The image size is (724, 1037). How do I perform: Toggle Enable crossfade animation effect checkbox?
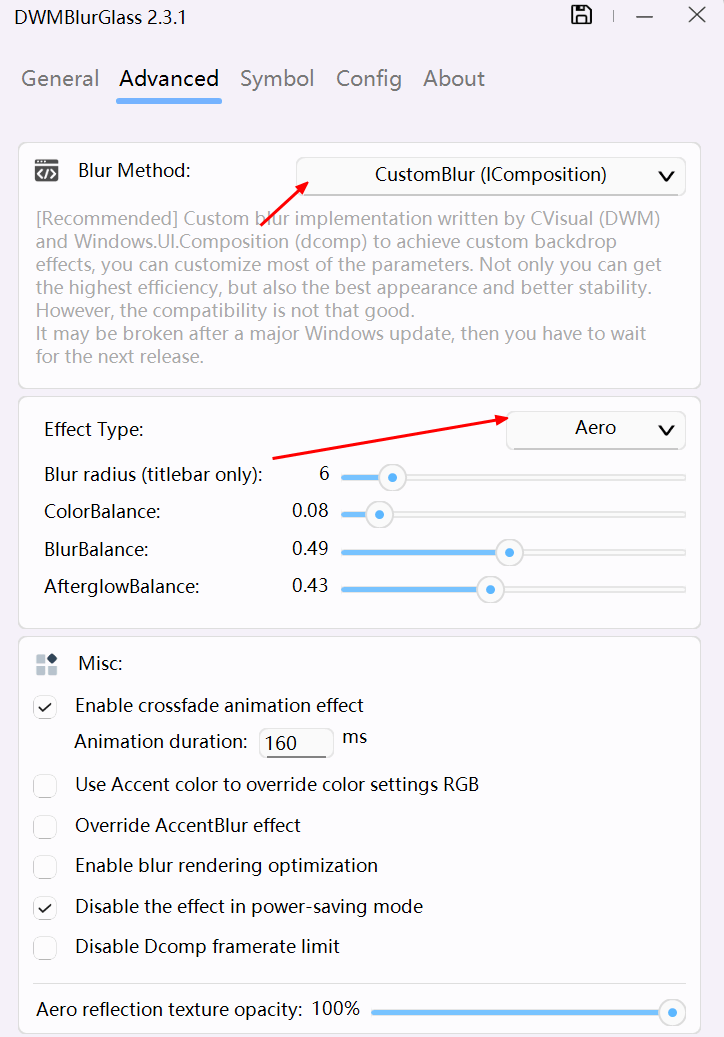click(45, 707)
